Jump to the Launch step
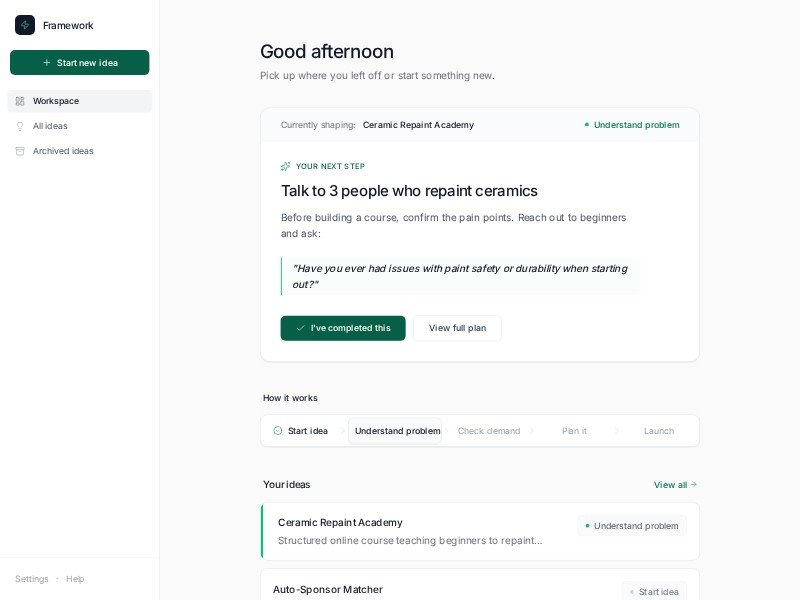 click(658, 431)
